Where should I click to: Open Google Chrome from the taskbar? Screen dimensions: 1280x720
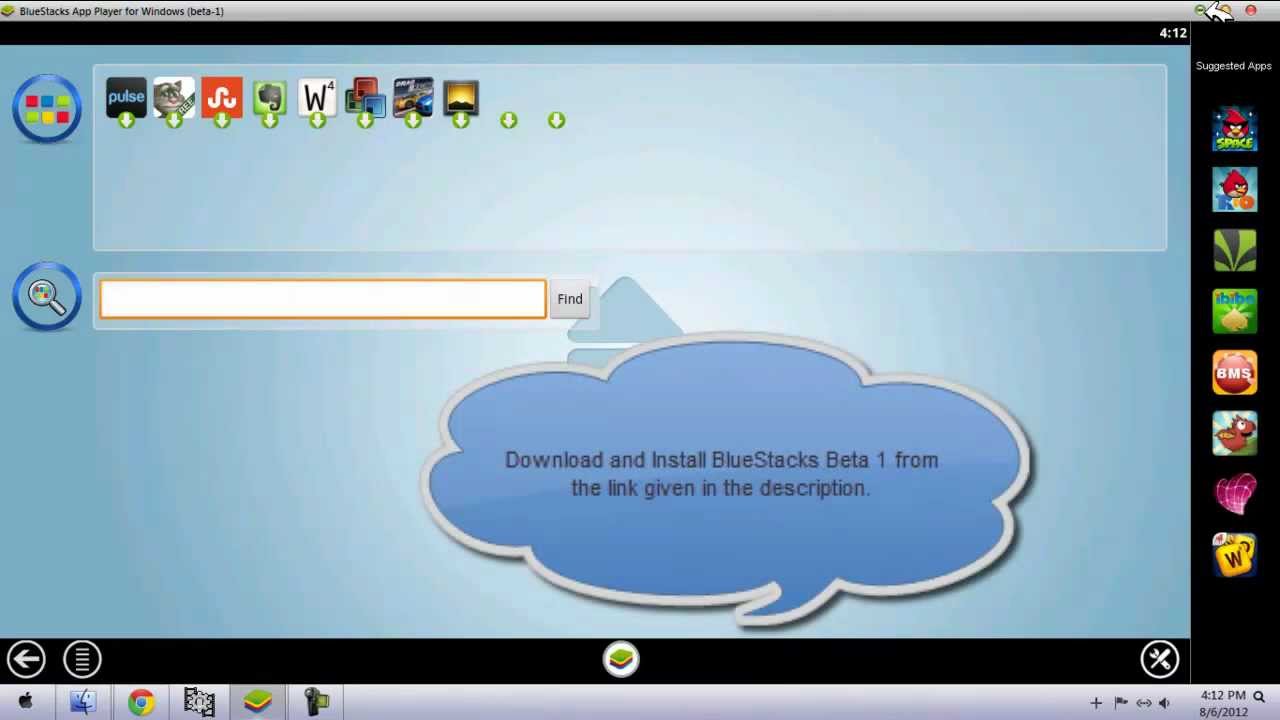(x=141, y=702)
